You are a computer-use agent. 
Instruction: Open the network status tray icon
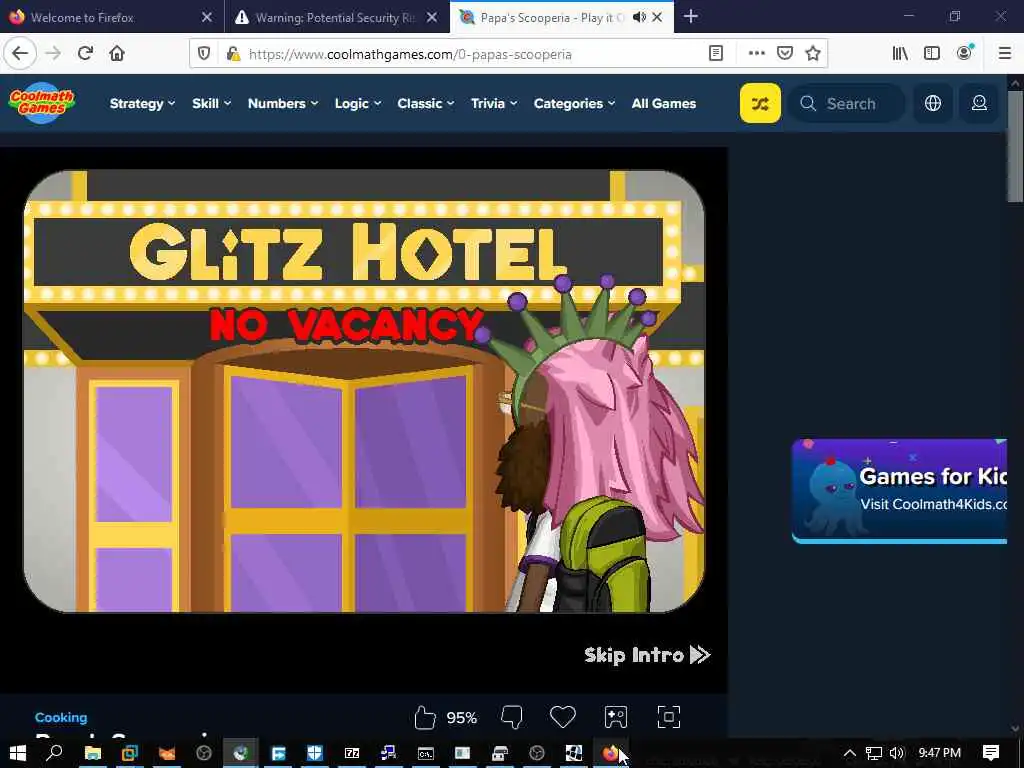(874, 753)
